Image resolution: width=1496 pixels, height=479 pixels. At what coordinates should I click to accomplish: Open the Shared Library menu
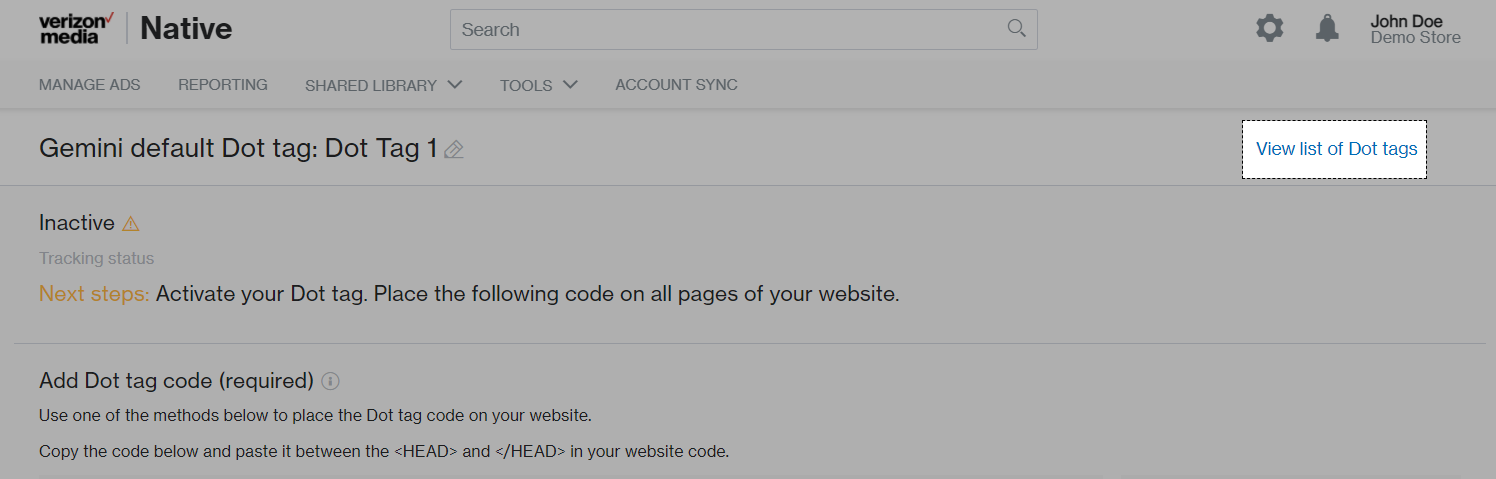point(371,85)
